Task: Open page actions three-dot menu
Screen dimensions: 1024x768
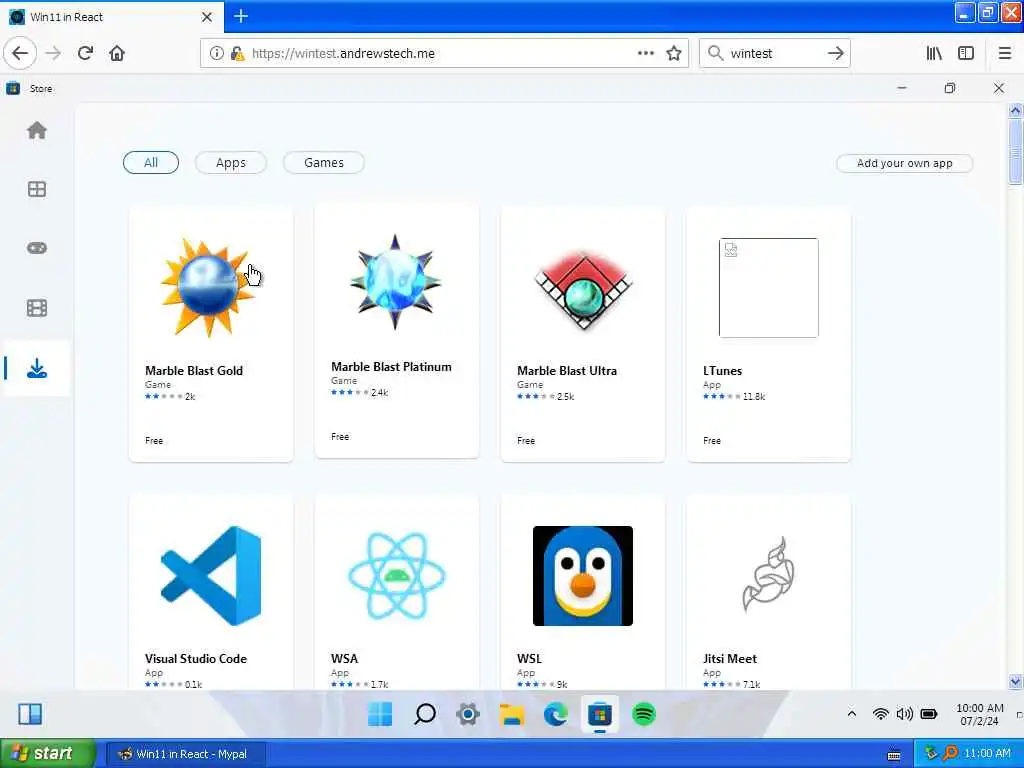Action: point(645,54)
